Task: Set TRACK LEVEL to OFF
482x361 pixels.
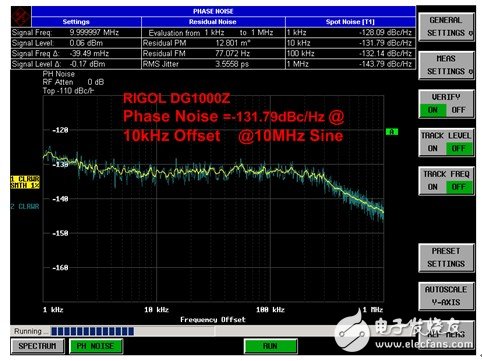Action: tap(459, 148)
